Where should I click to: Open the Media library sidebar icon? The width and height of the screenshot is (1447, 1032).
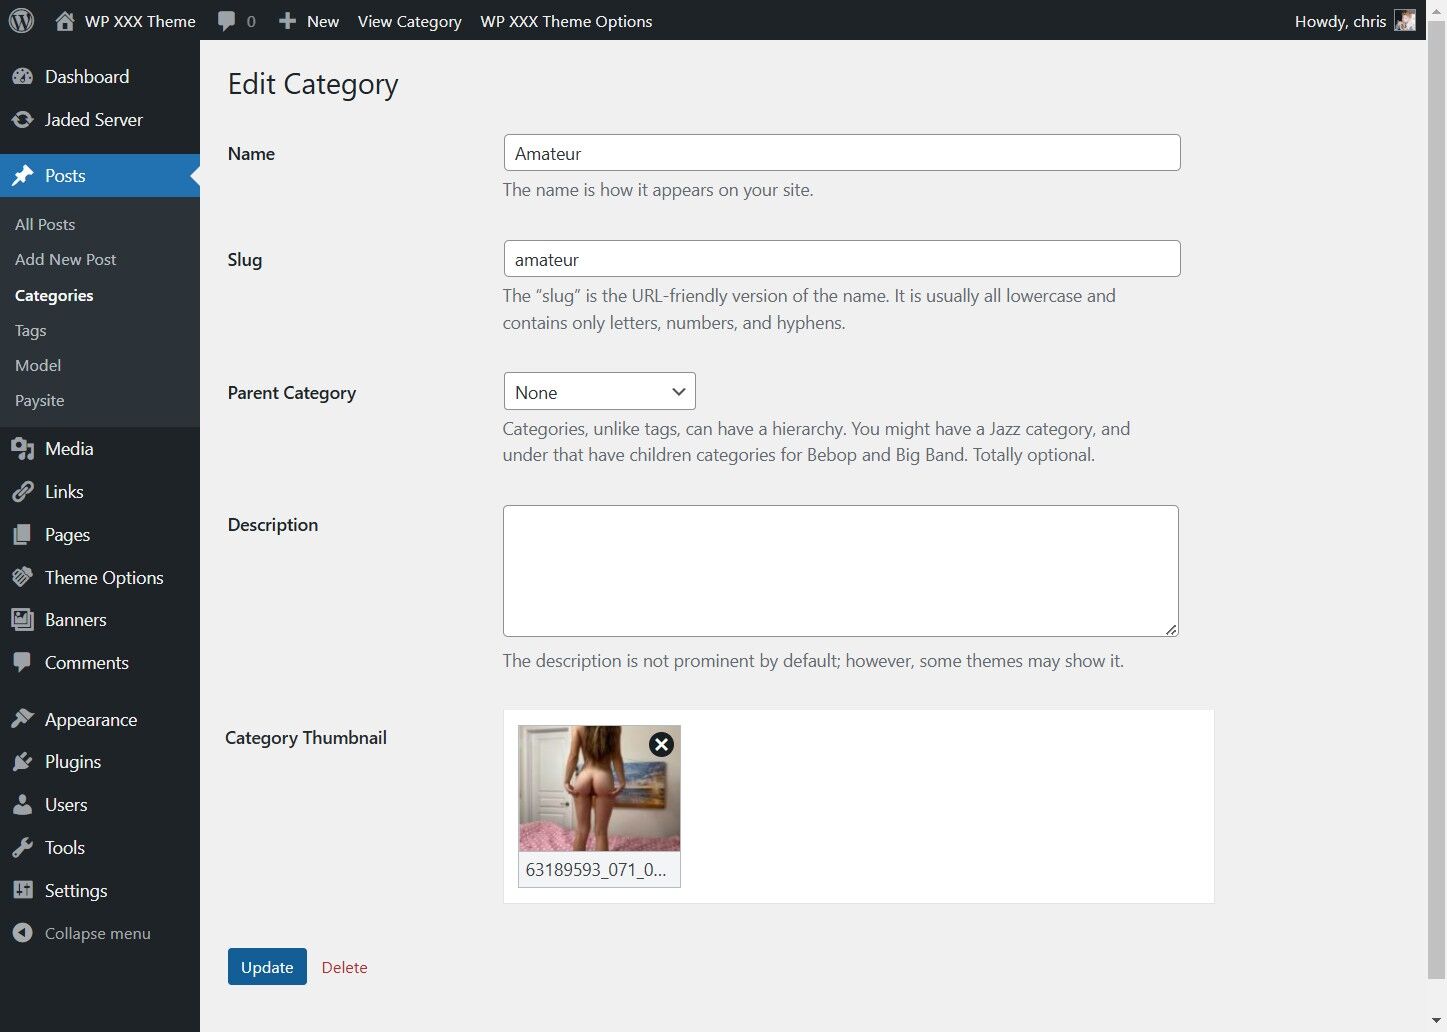coord(24,448)
